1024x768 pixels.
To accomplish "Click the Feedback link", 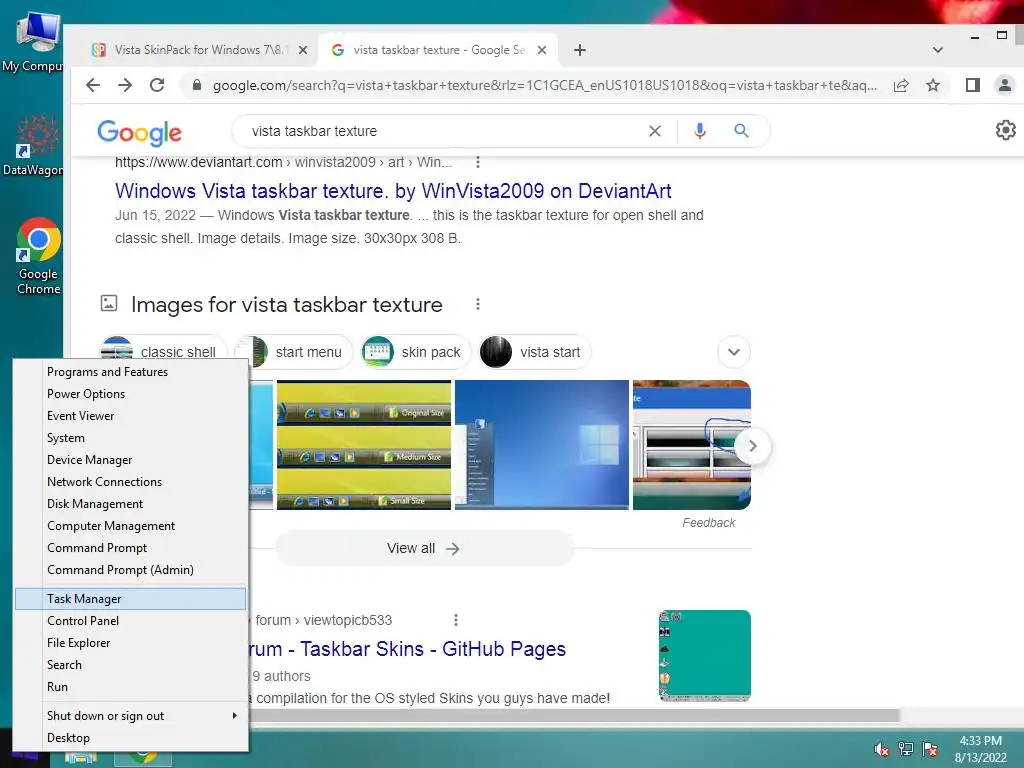I will click(709, 523).
